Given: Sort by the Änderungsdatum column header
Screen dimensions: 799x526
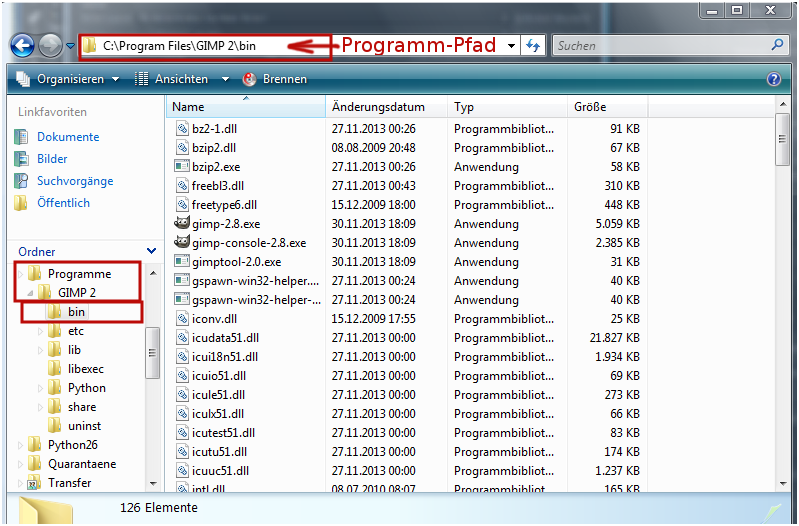Looking at the screenshot, I should pyautogui.click(x=386, y=107).
